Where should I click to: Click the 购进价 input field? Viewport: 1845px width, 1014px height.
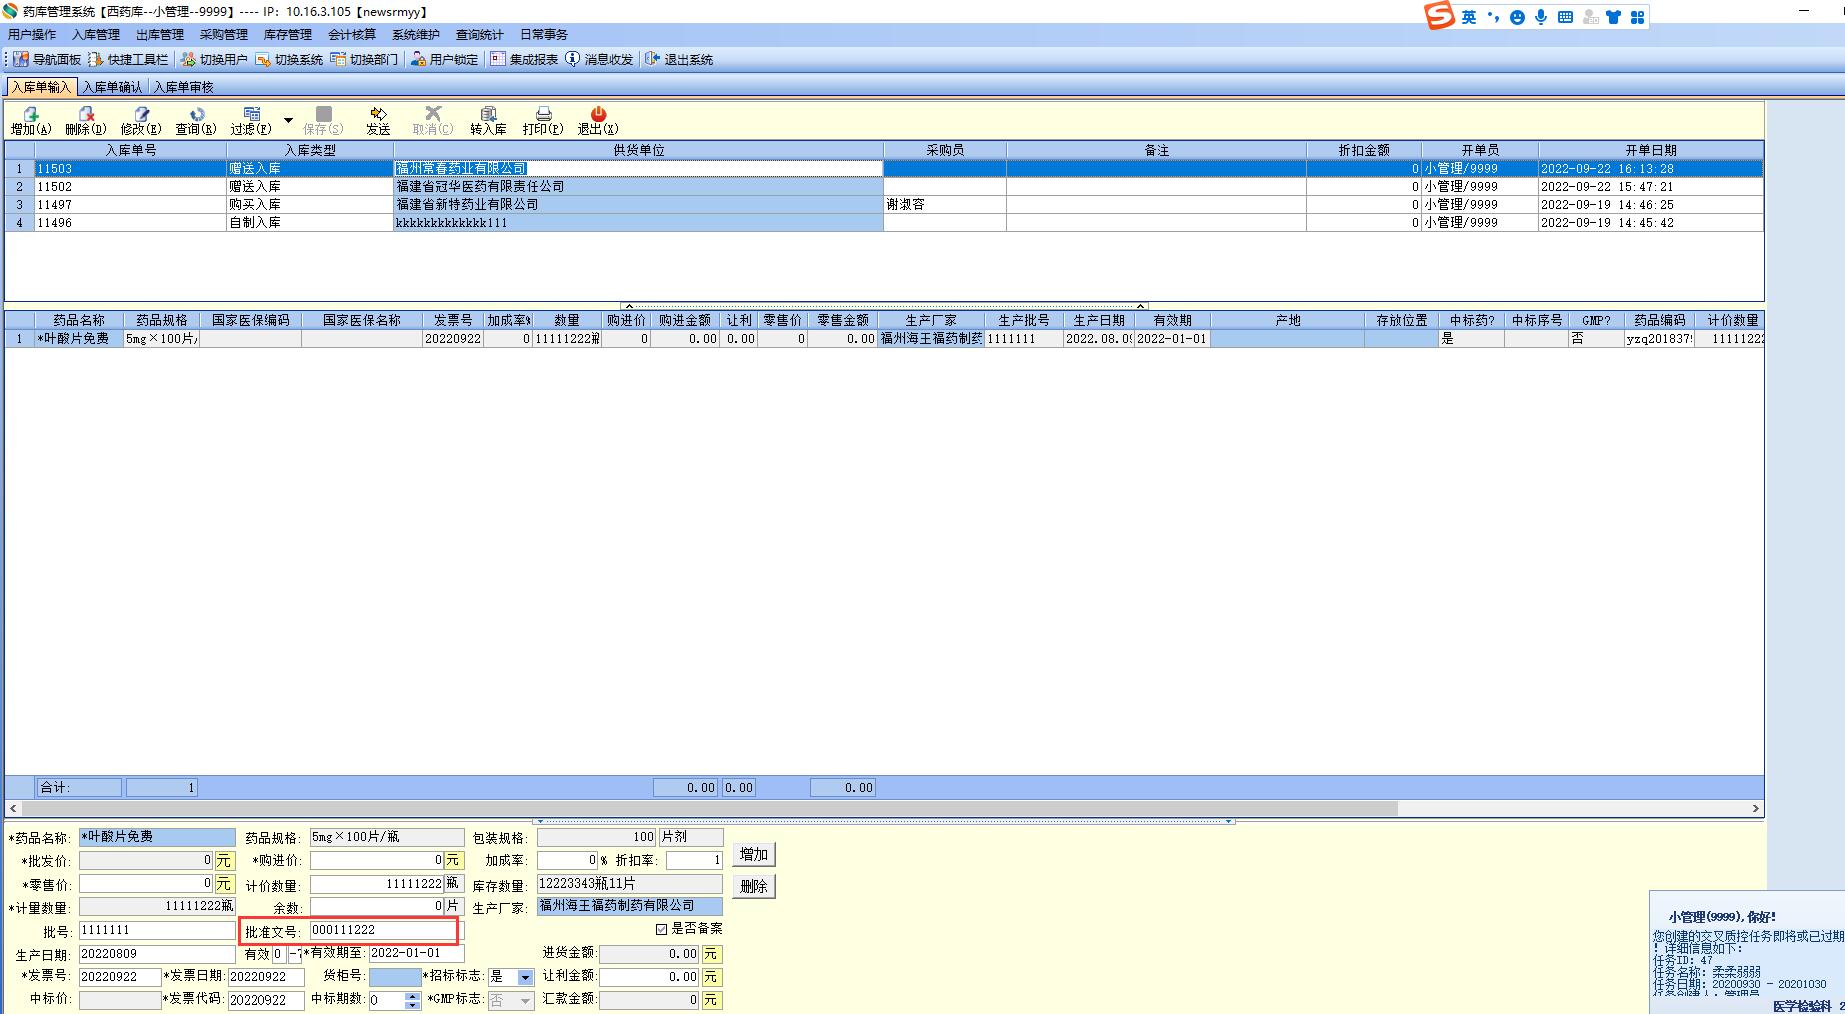coord(376,860)
